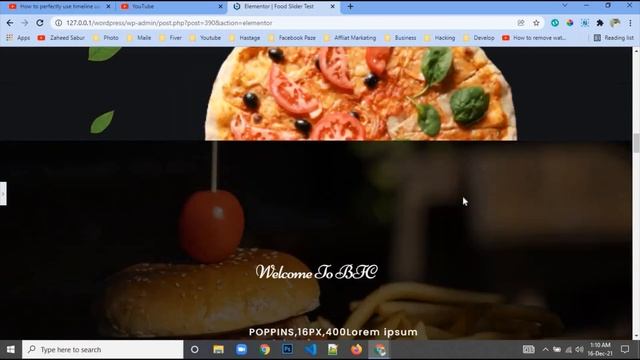Click the active Chrome window on the taskbar
640x360 pixels.
380,349
